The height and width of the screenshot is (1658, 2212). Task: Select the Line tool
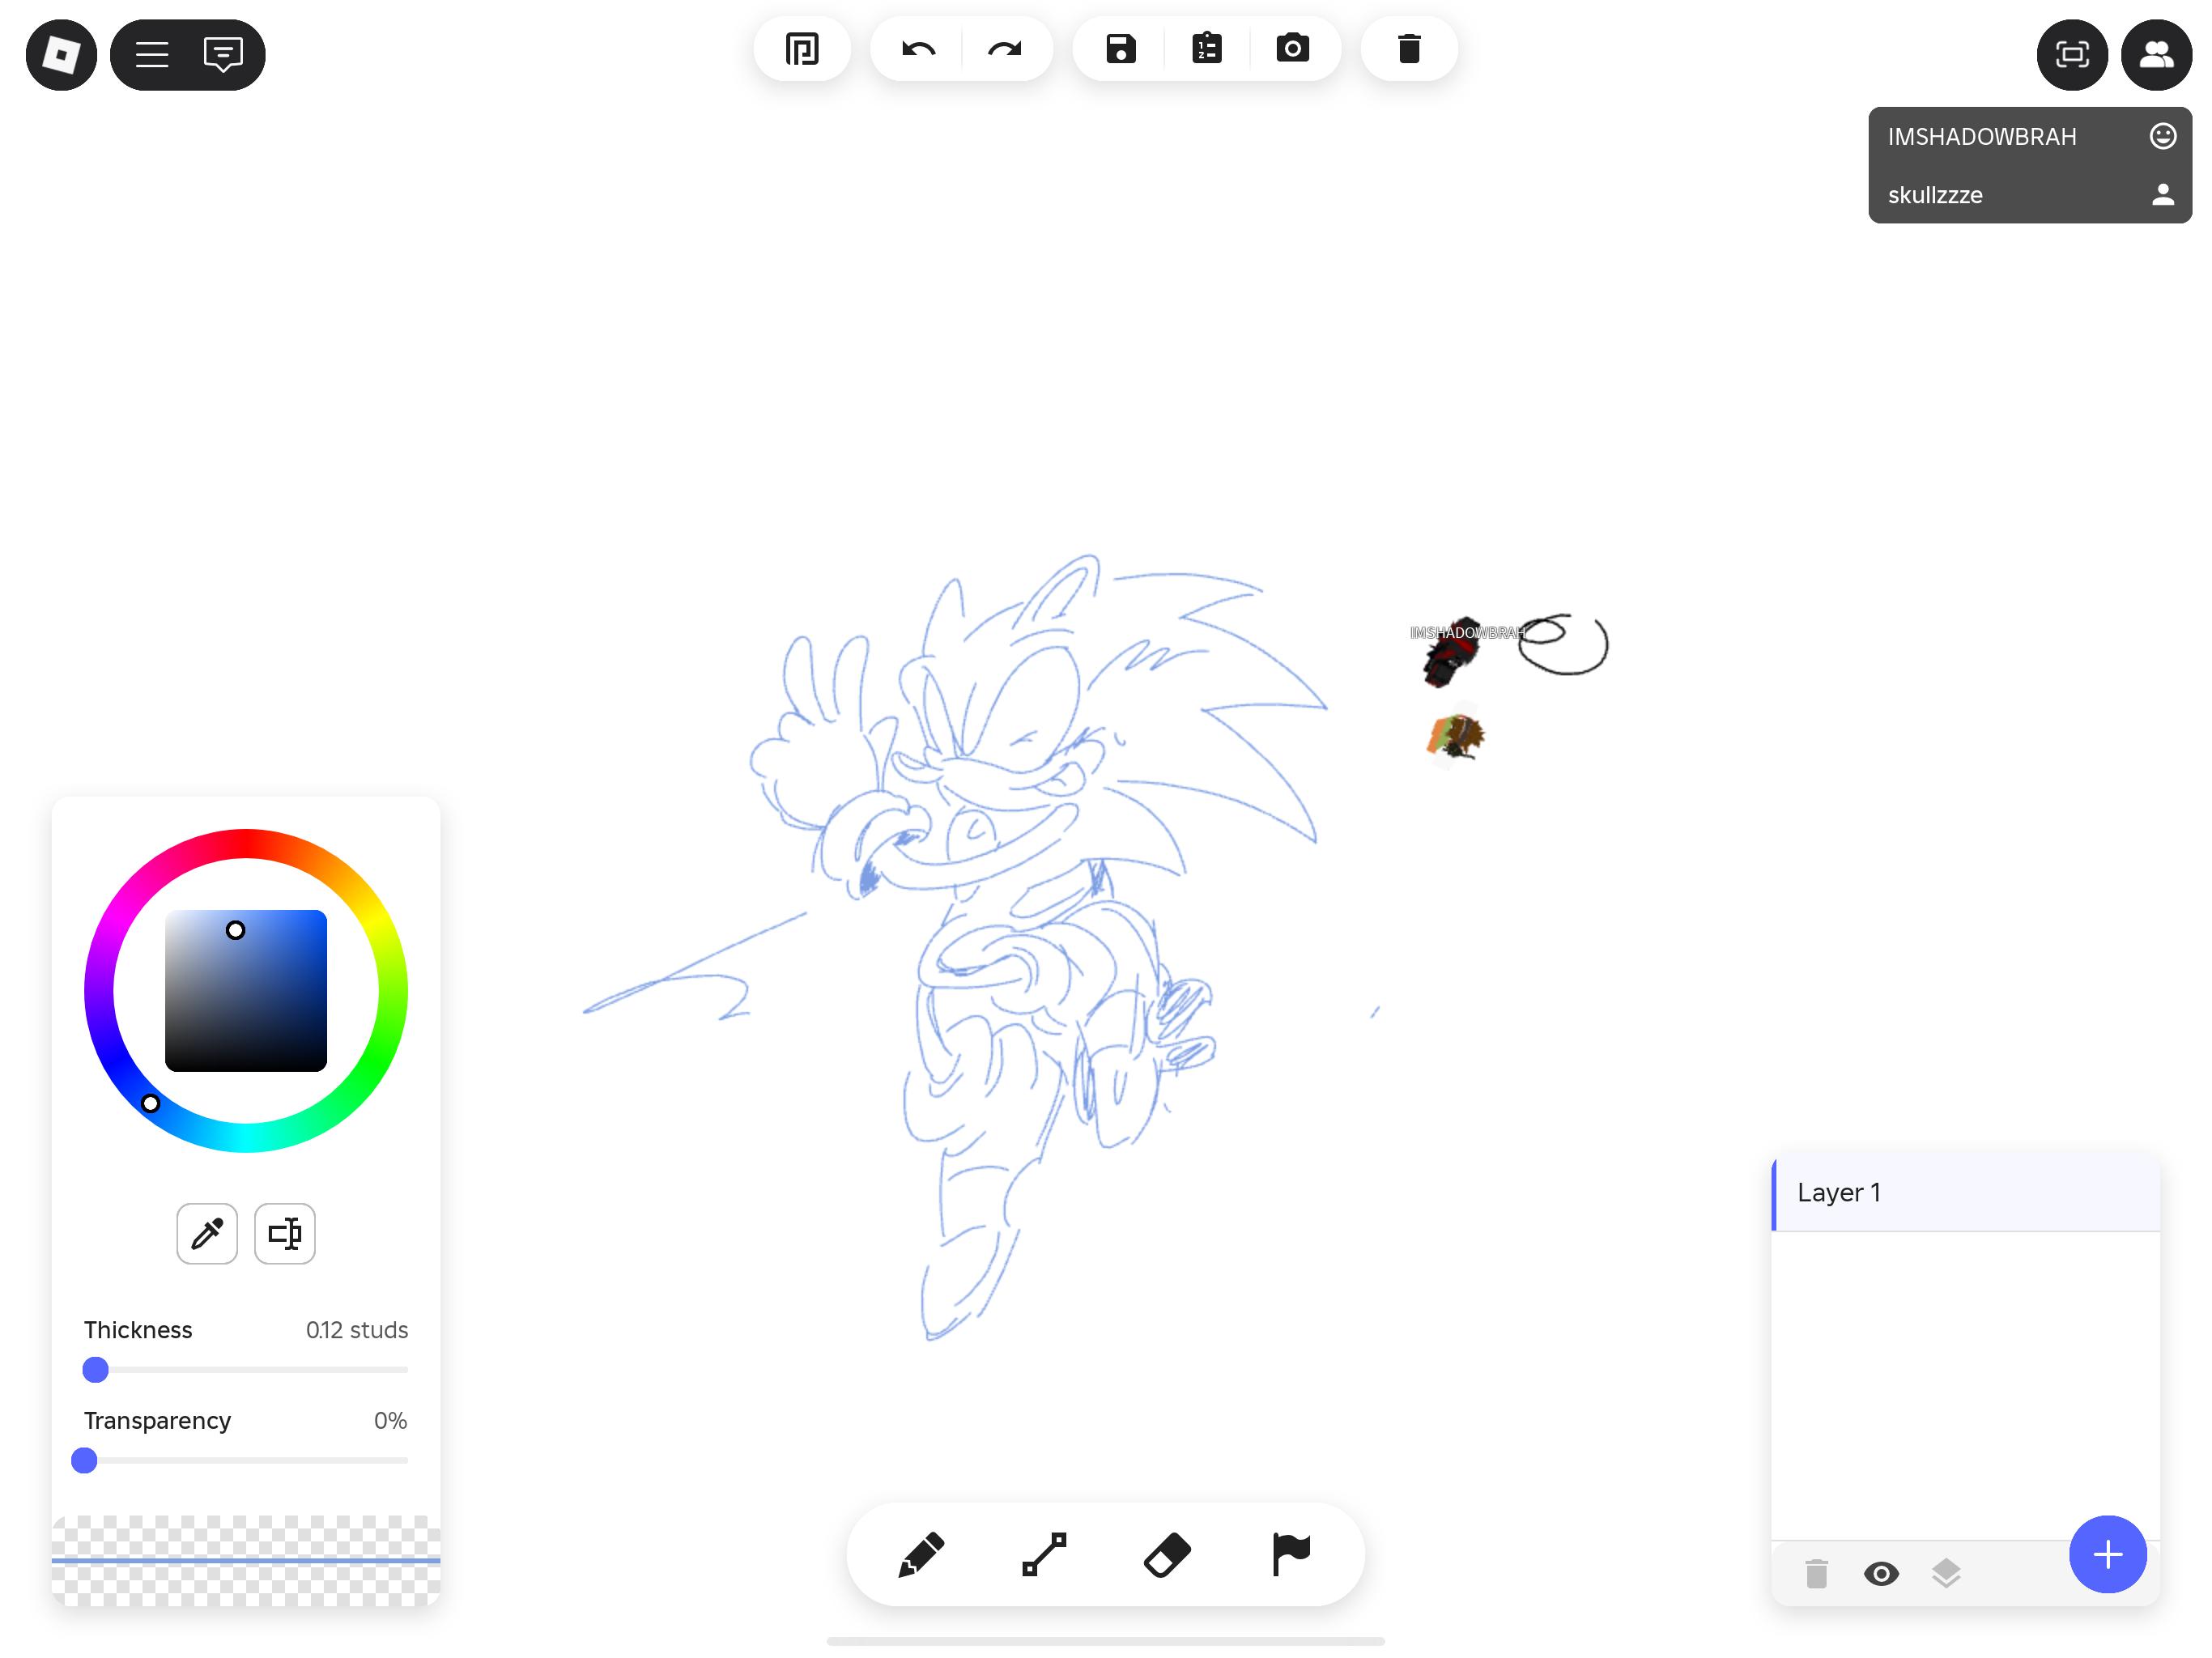click(x=1044, y=1554)
